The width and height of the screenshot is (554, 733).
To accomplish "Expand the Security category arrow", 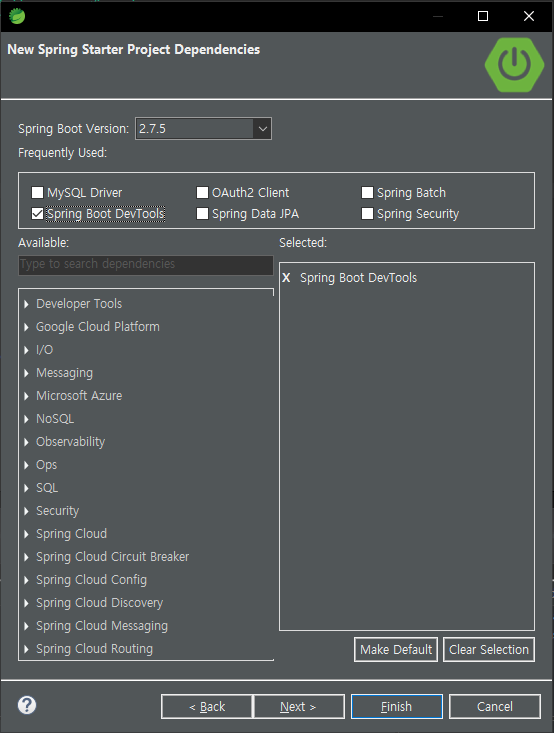I will click(26, 511).
